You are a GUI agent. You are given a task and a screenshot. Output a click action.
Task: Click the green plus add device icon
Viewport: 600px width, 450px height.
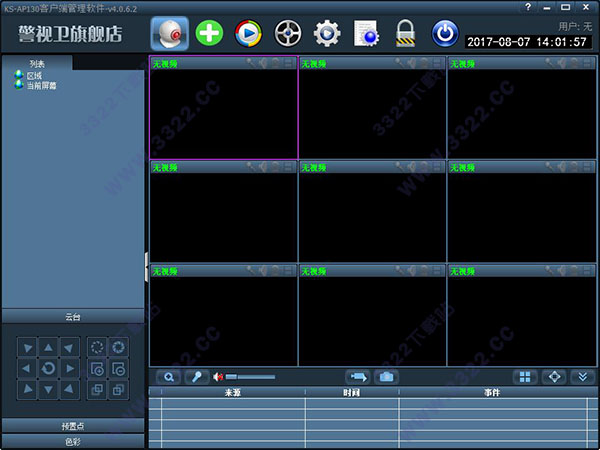(x=209, y=33)
